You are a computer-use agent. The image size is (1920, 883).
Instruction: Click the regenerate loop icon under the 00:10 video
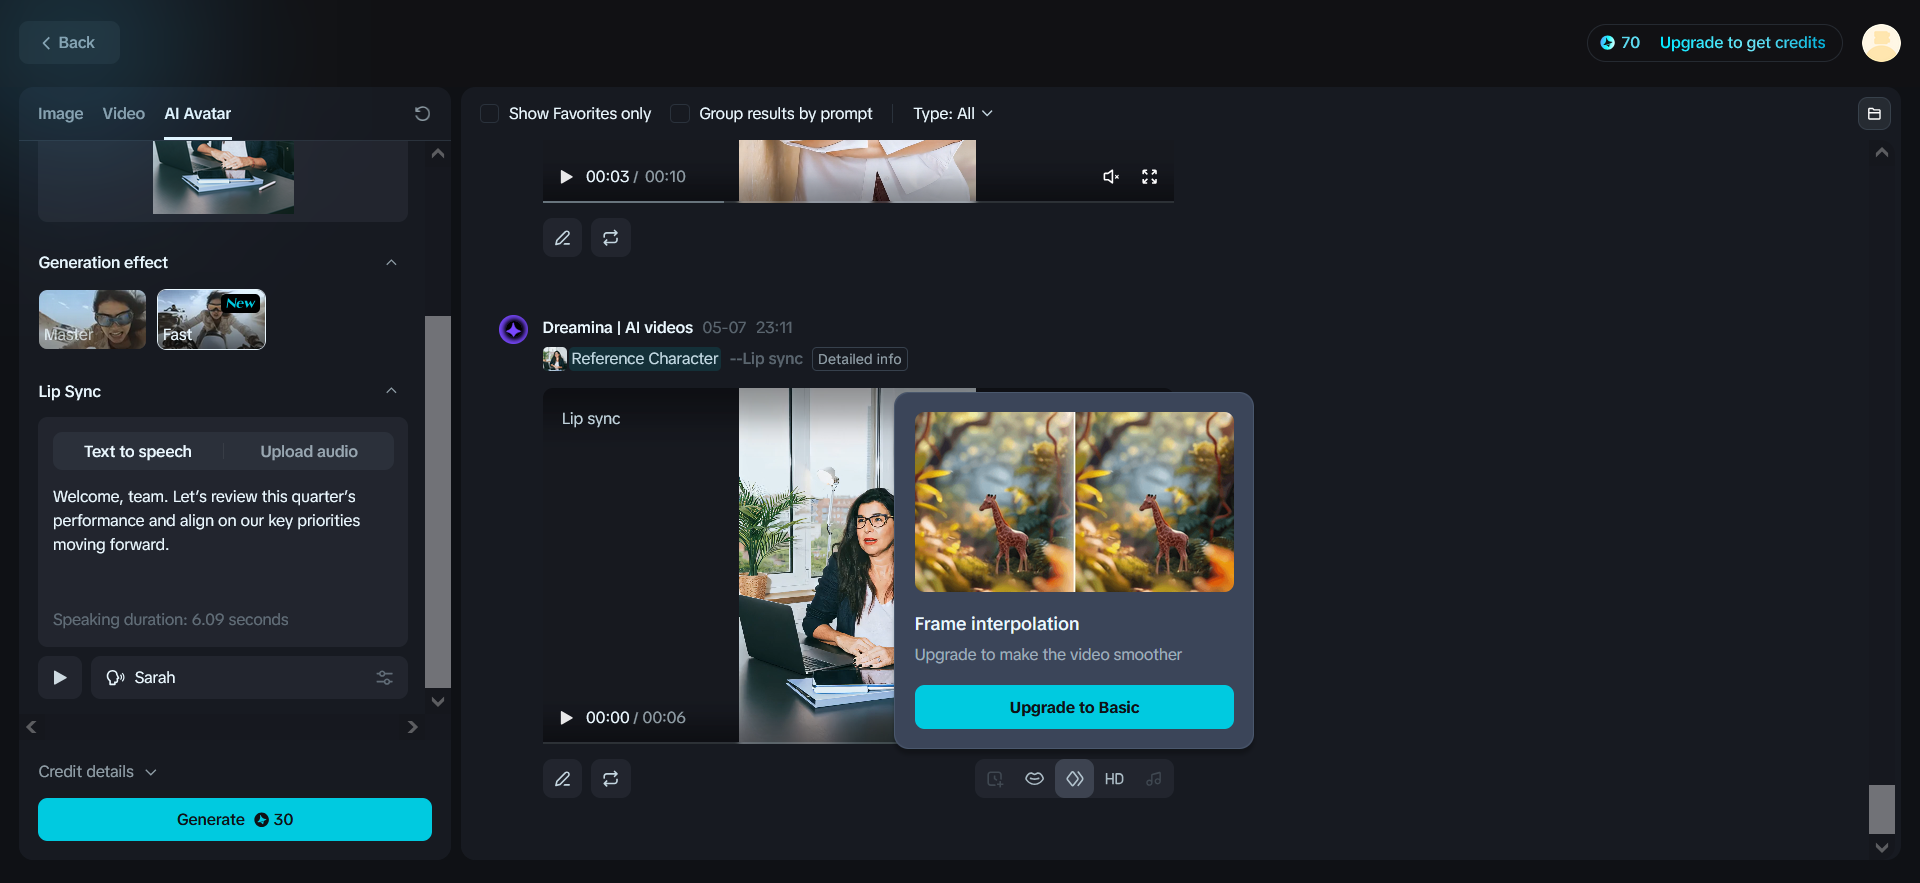(x=611, y=238)
